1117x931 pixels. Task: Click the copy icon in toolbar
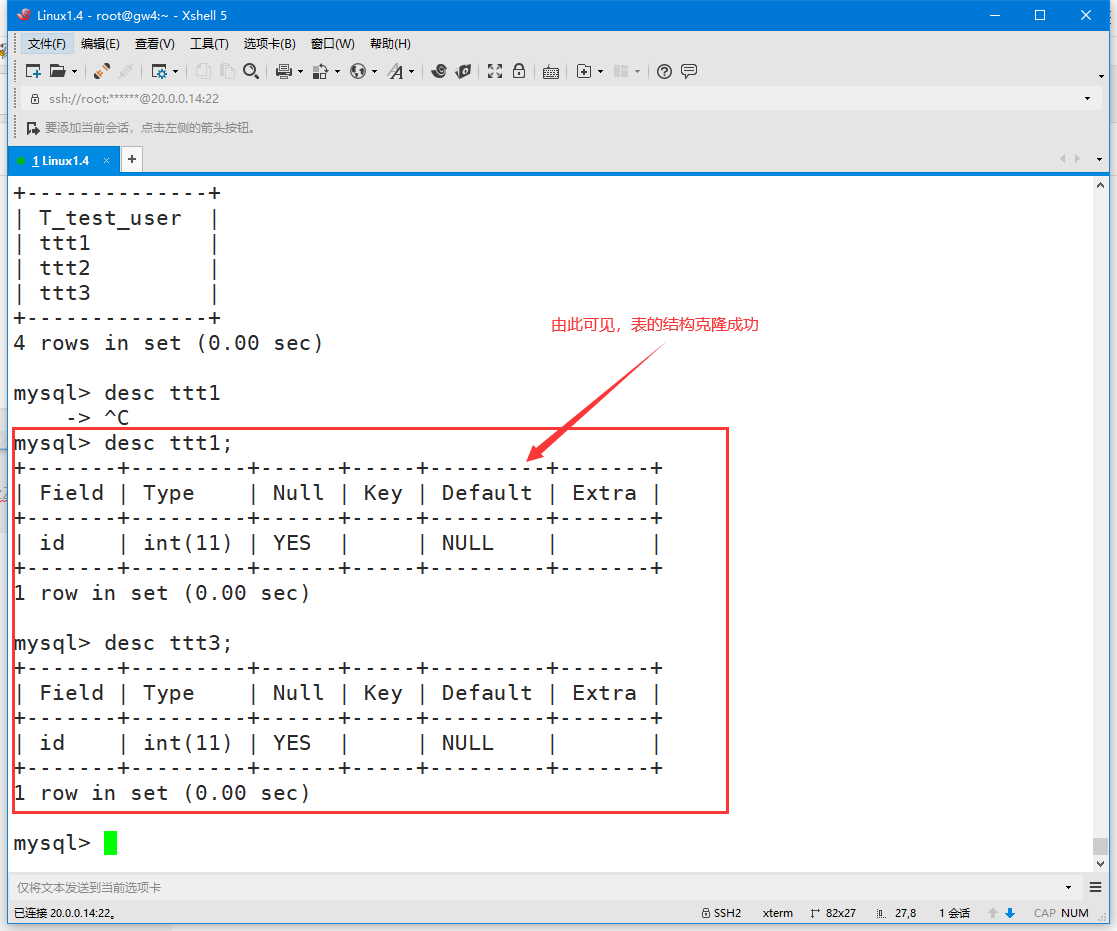coord(203,71)
